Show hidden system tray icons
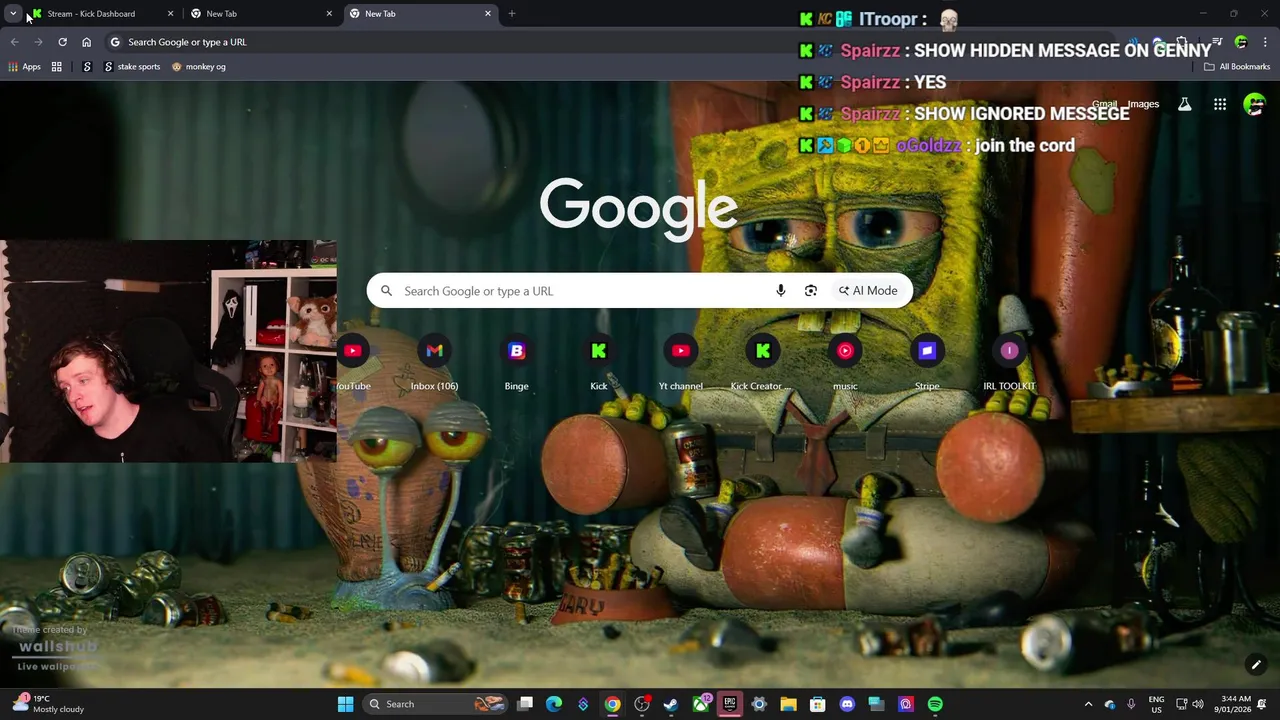Image resolution: width=1280 pixels, height=720 pixels. click(x=1089, y=704)
